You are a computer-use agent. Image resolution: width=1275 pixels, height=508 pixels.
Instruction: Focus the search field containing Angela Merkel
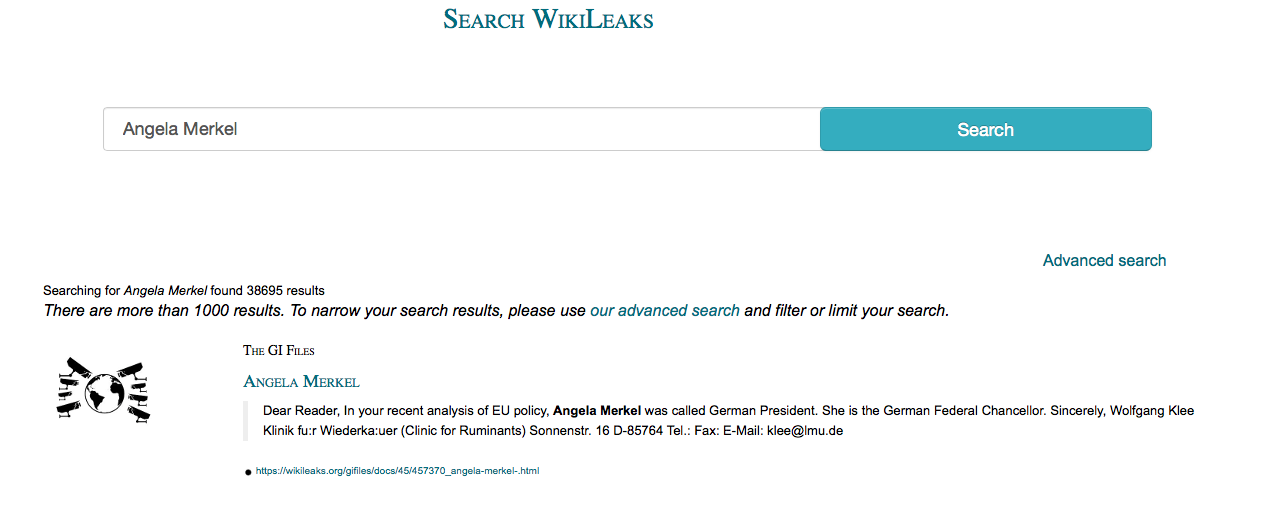462,129
